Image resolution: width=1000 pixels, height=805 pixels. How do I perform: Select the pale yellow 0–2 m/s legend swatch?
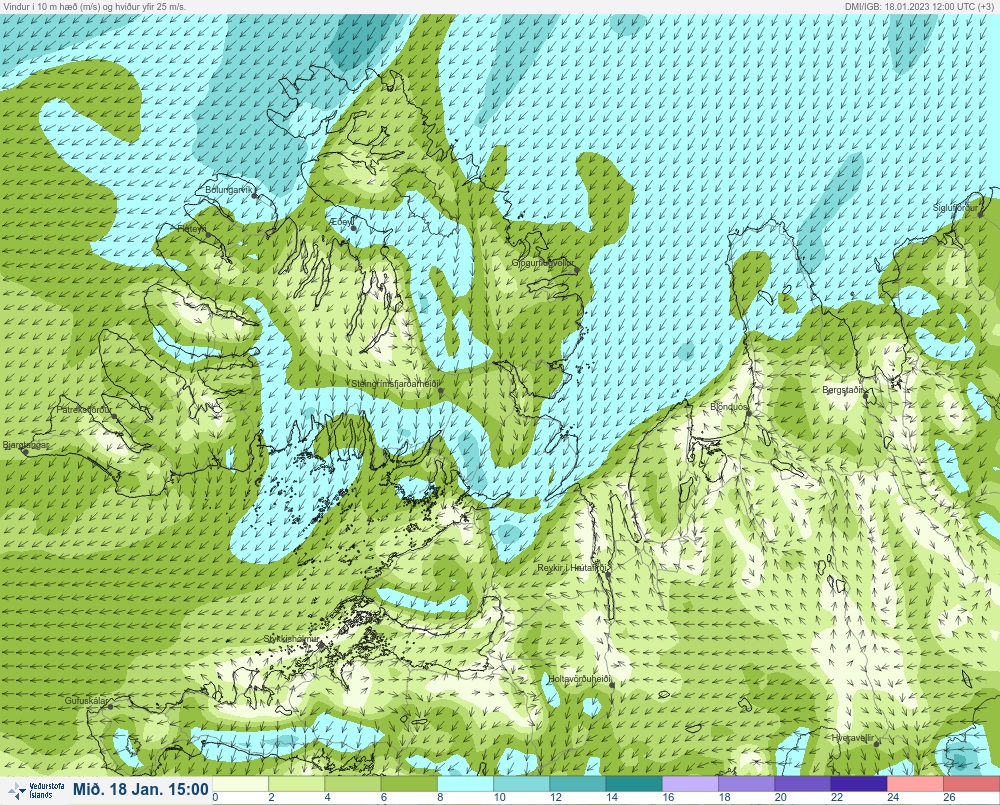point(240,783)
